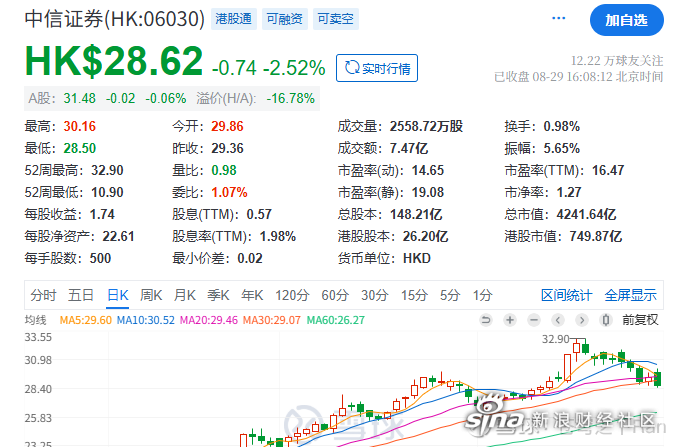Viewport: 686px width, 447px height.
Task: Move chart left with the left chevron
Action: coord(558,320)
